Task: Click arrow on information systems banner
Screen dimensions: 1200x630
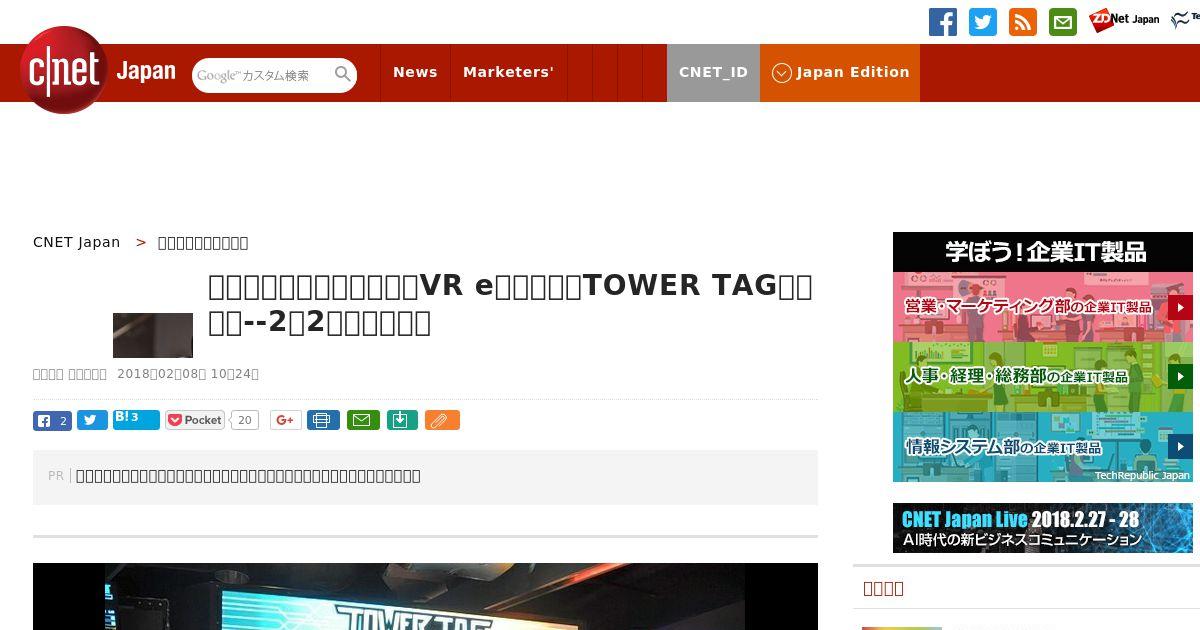Action: click(1180, 447)
